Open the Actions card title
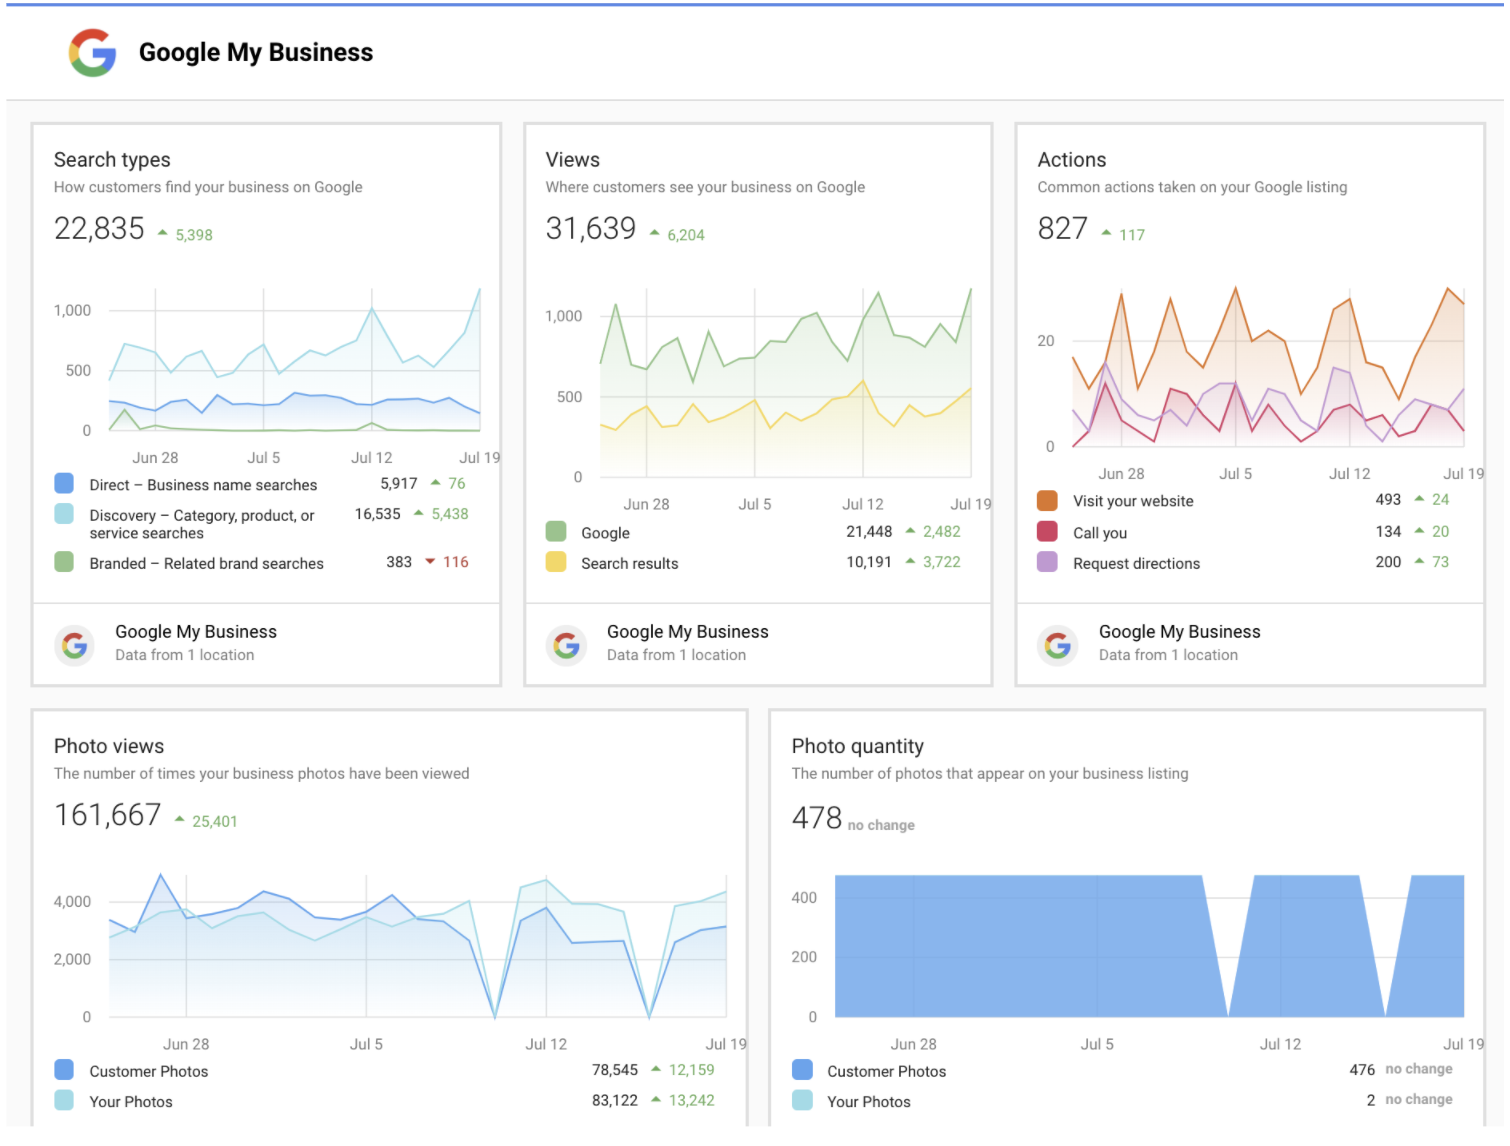 point(1072,160)
